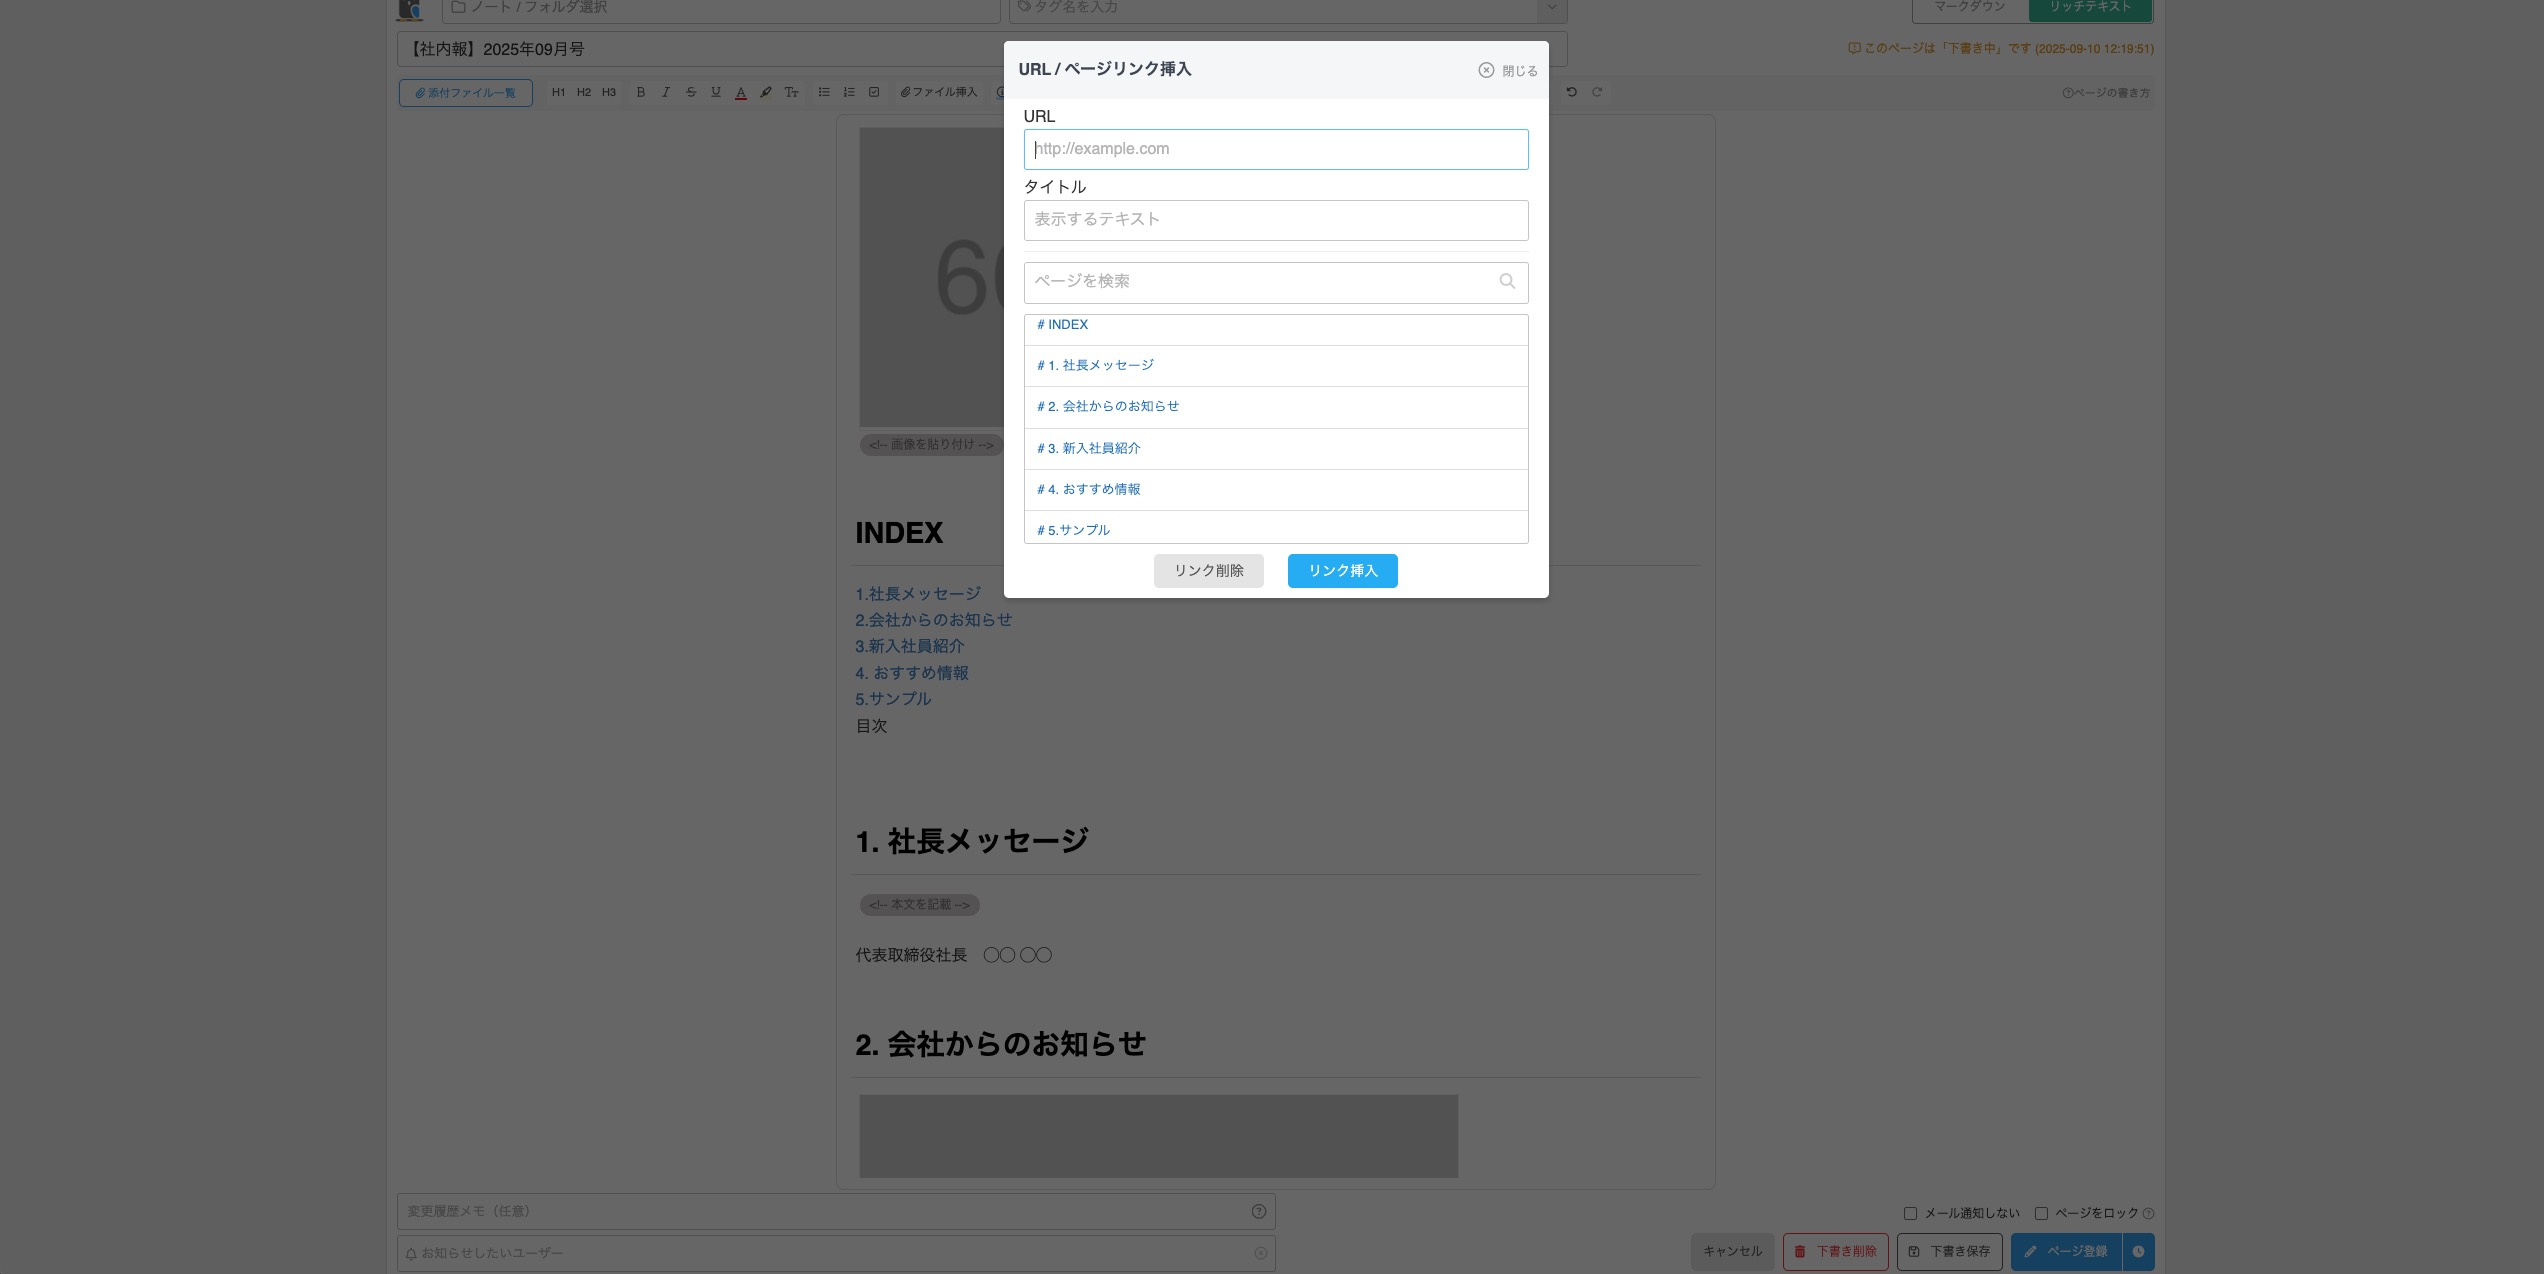Check the メール通知しない checkbox

pos(1910,1213)
